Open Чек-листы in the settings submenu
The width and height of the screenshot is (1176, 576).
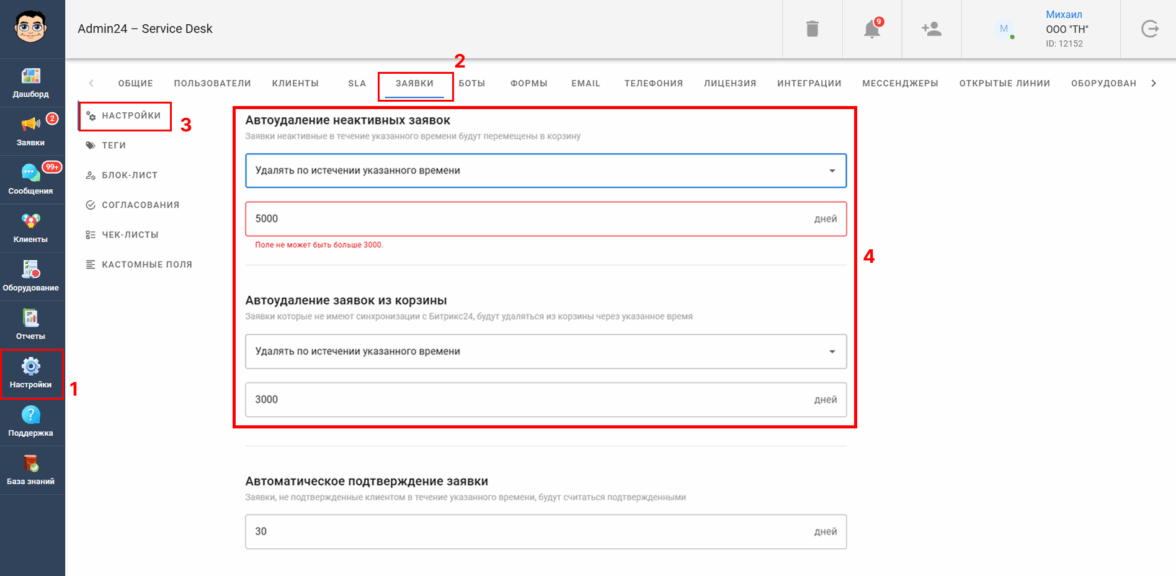pyautogui.click(x=122, y=235)
